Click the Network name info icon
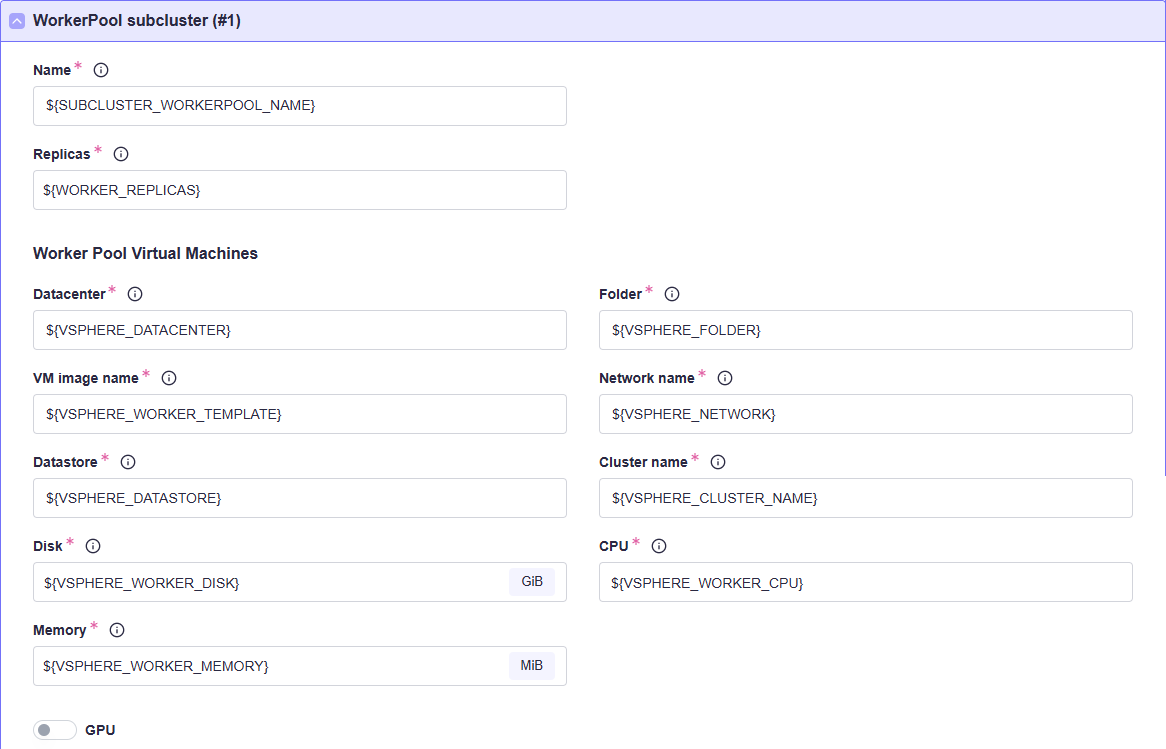The image size is (1166, 749). [725, 378]
